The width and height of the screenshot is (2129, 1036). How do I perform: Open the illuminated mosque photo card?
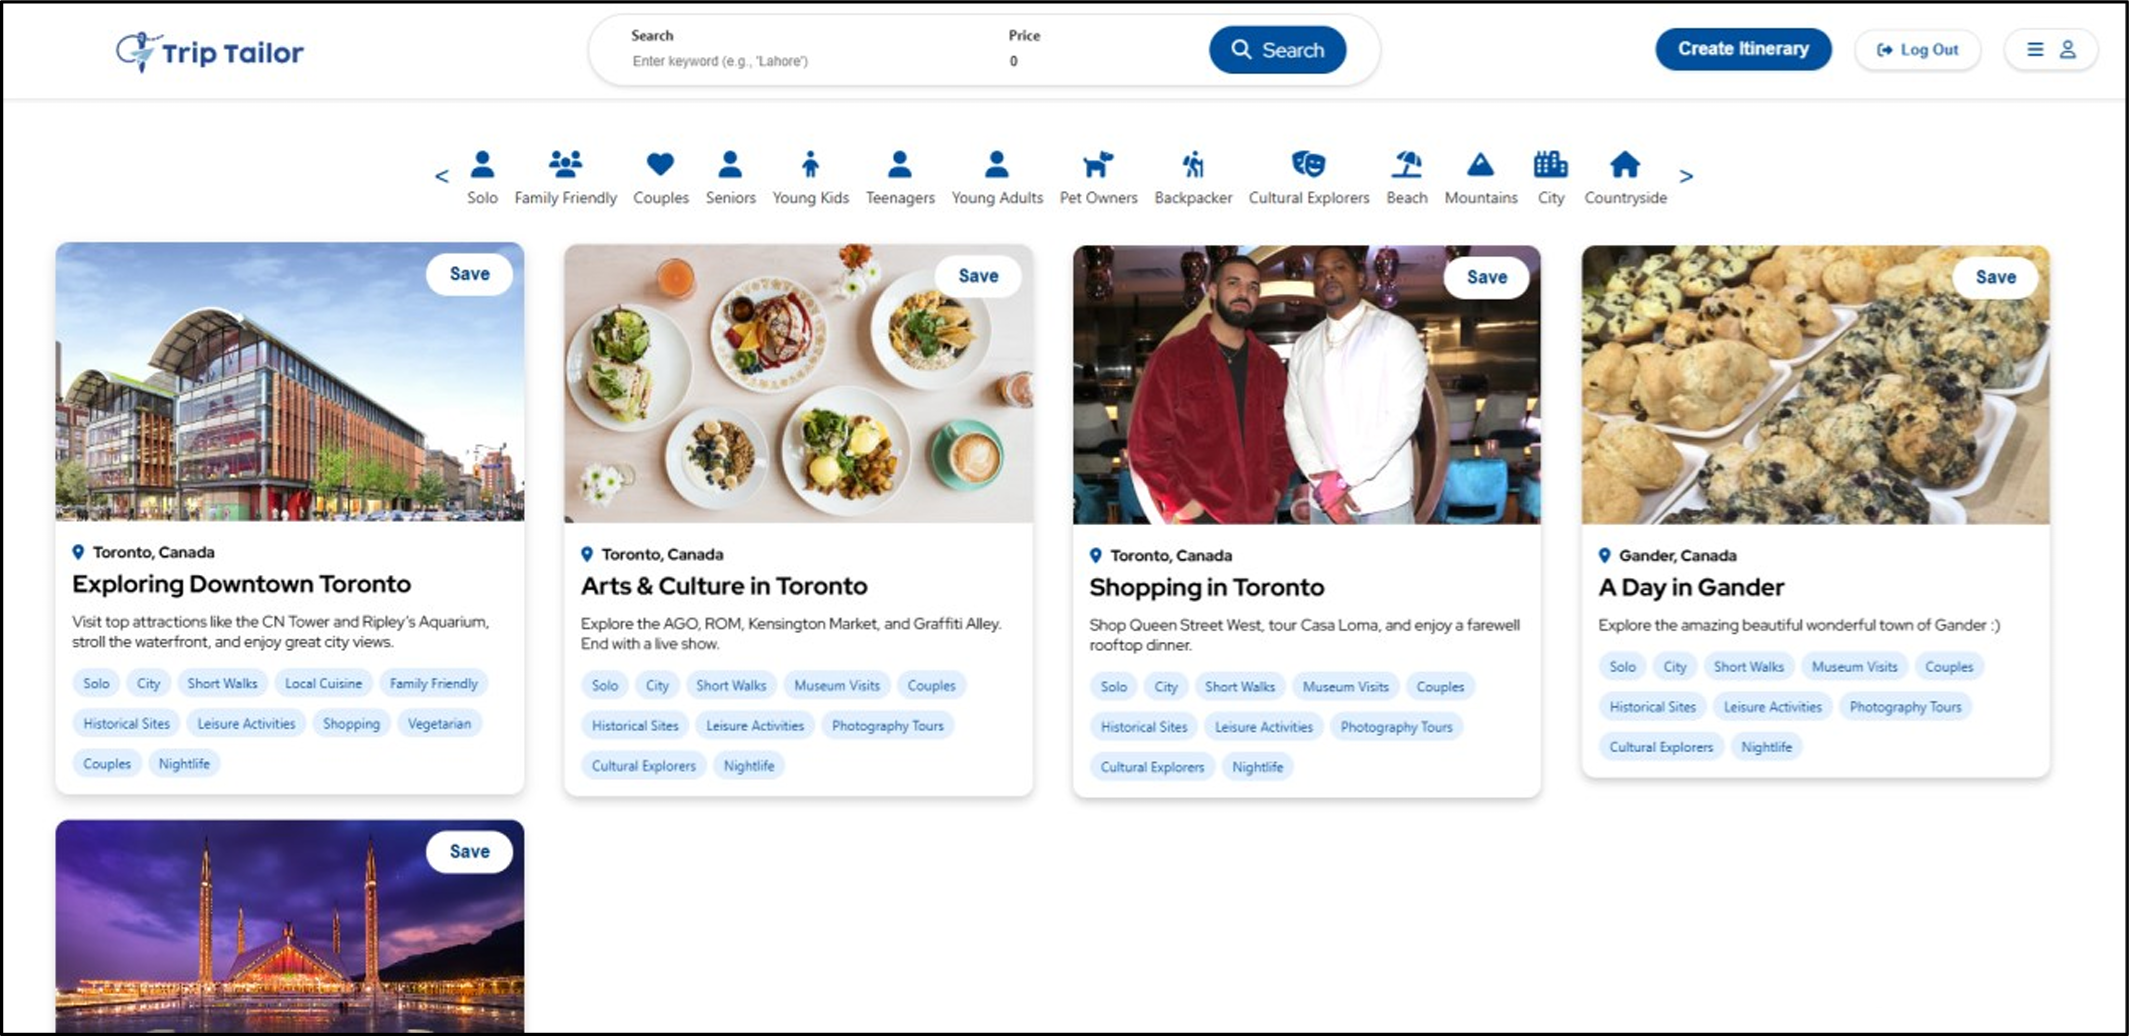[290, 927]
